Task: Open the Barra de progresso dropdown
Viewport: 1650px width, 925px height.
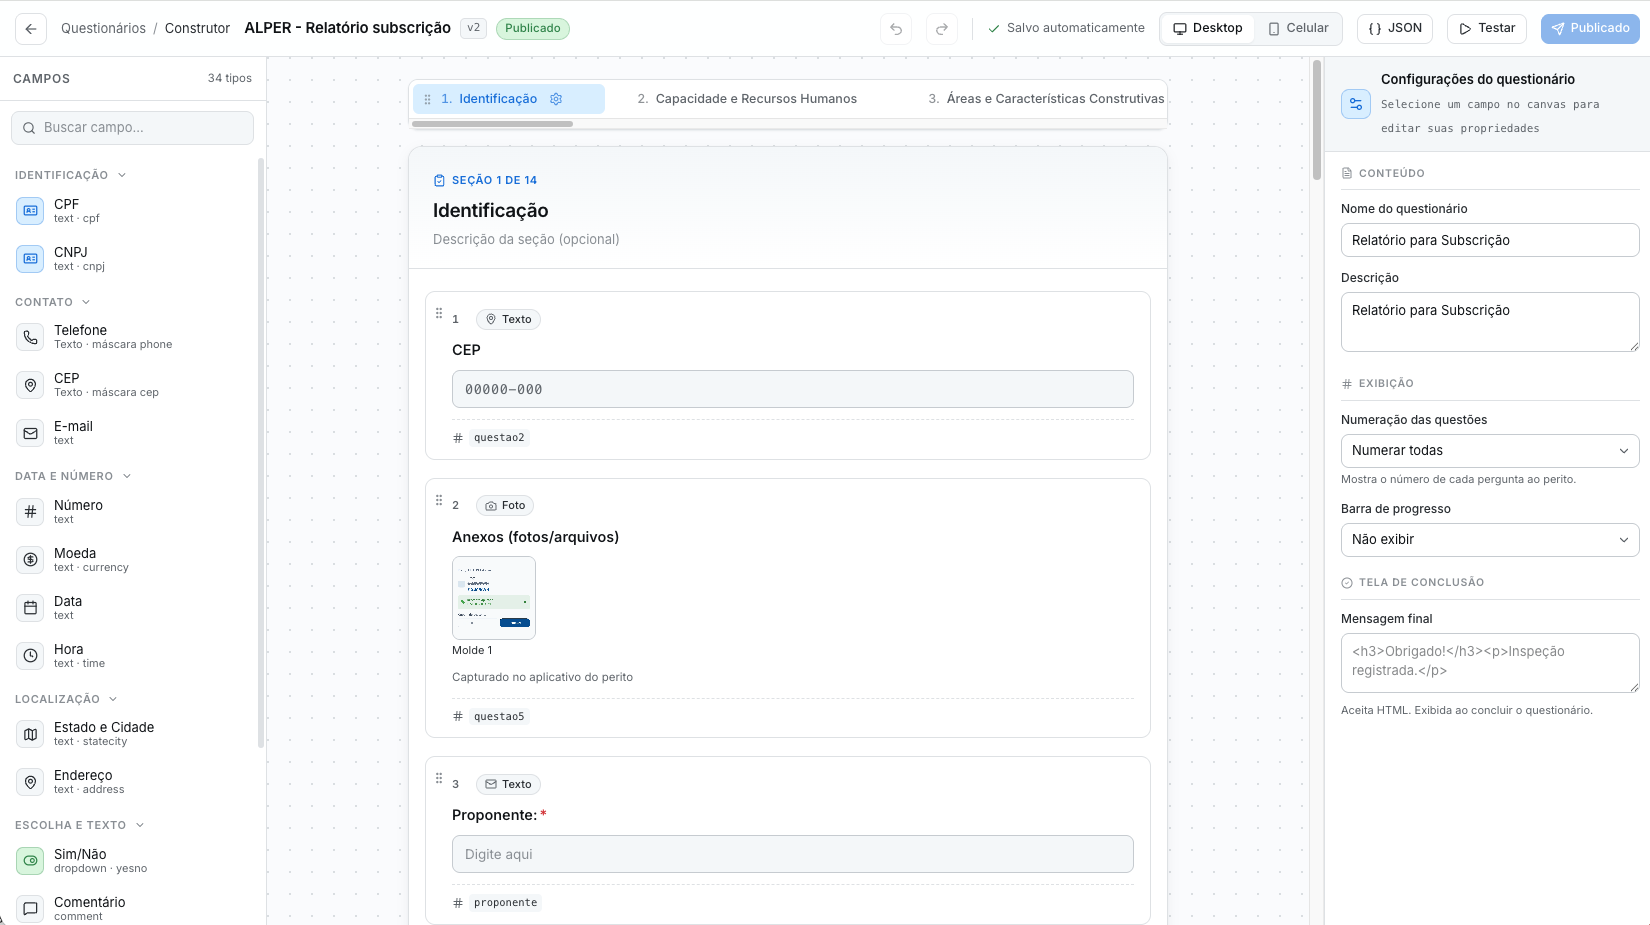Action: 1490,540
